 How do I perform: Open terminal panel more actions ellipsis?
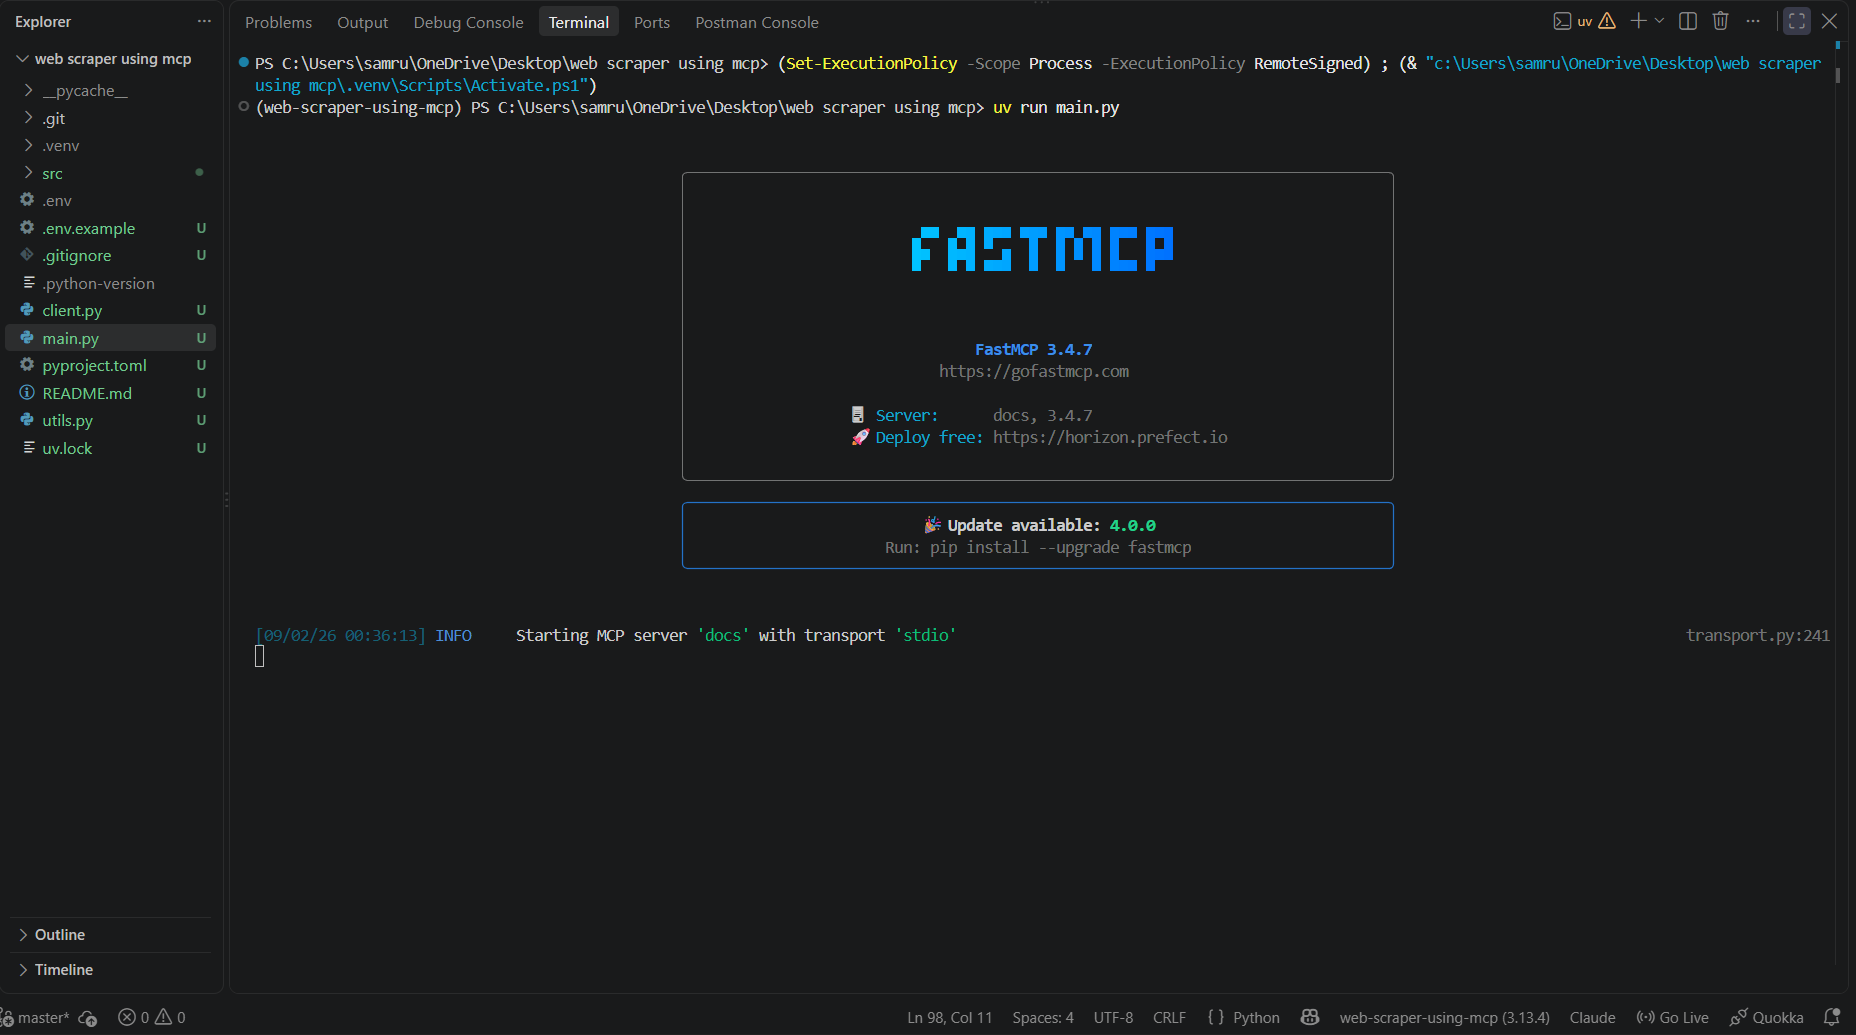pyautogui.click(x=1753, y=21)
